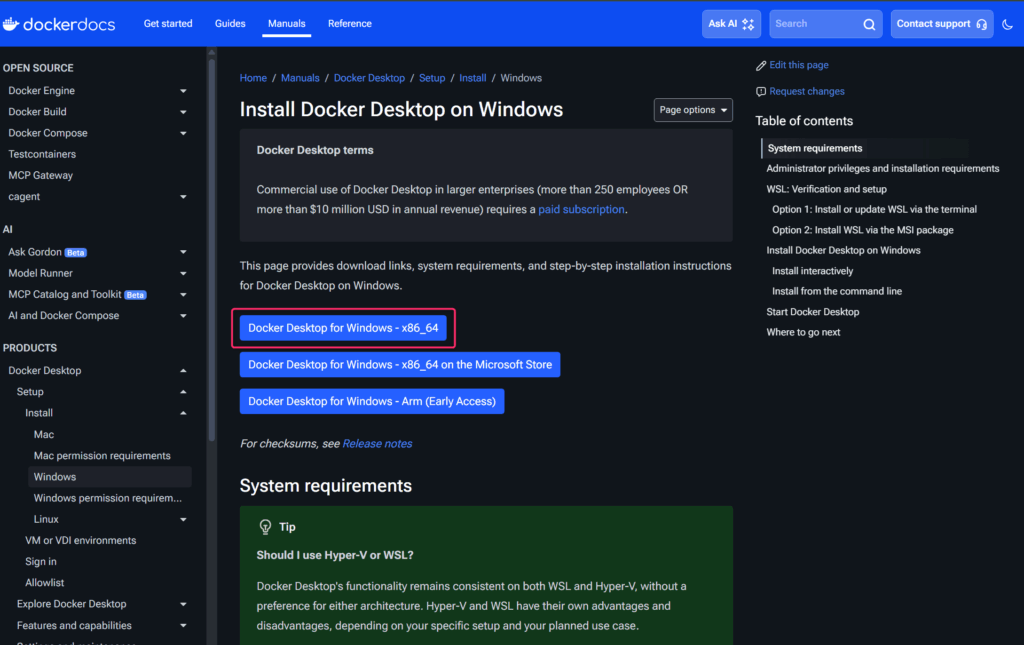Click the Ask AI sparkle button
The width and height of the screenshot is (1024, 645).
[x=732, y=24]
